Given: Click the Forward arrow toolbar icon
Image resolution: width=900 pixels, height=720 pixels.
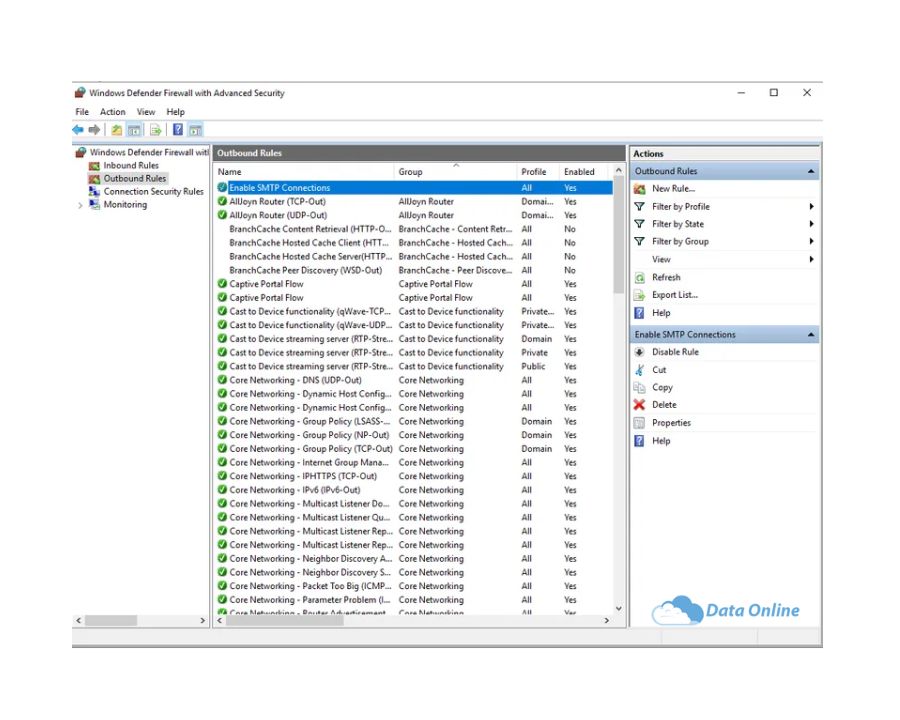Looking at the screenshot, I should 94,130.
